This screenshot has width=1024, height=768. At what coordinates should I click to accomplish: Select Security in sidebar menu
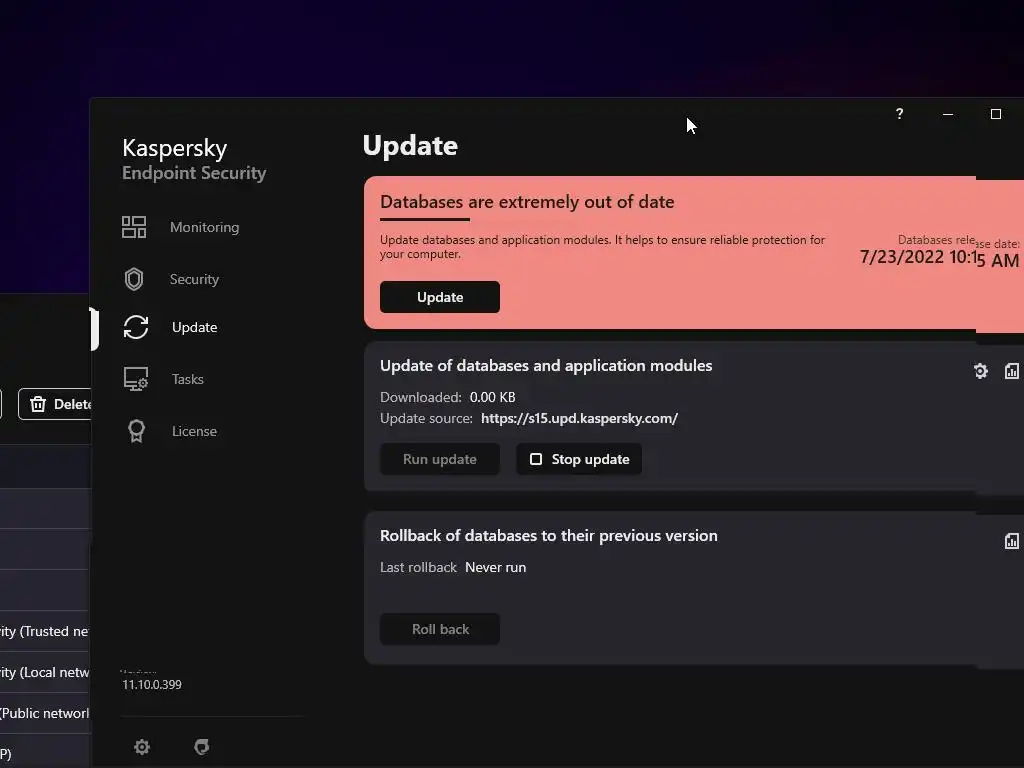click(x=194, y=279)
